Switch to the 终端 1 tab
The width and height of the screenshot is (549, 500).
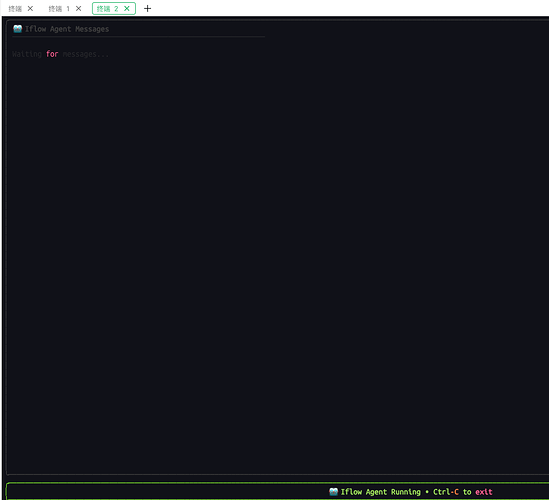[59, 9]
